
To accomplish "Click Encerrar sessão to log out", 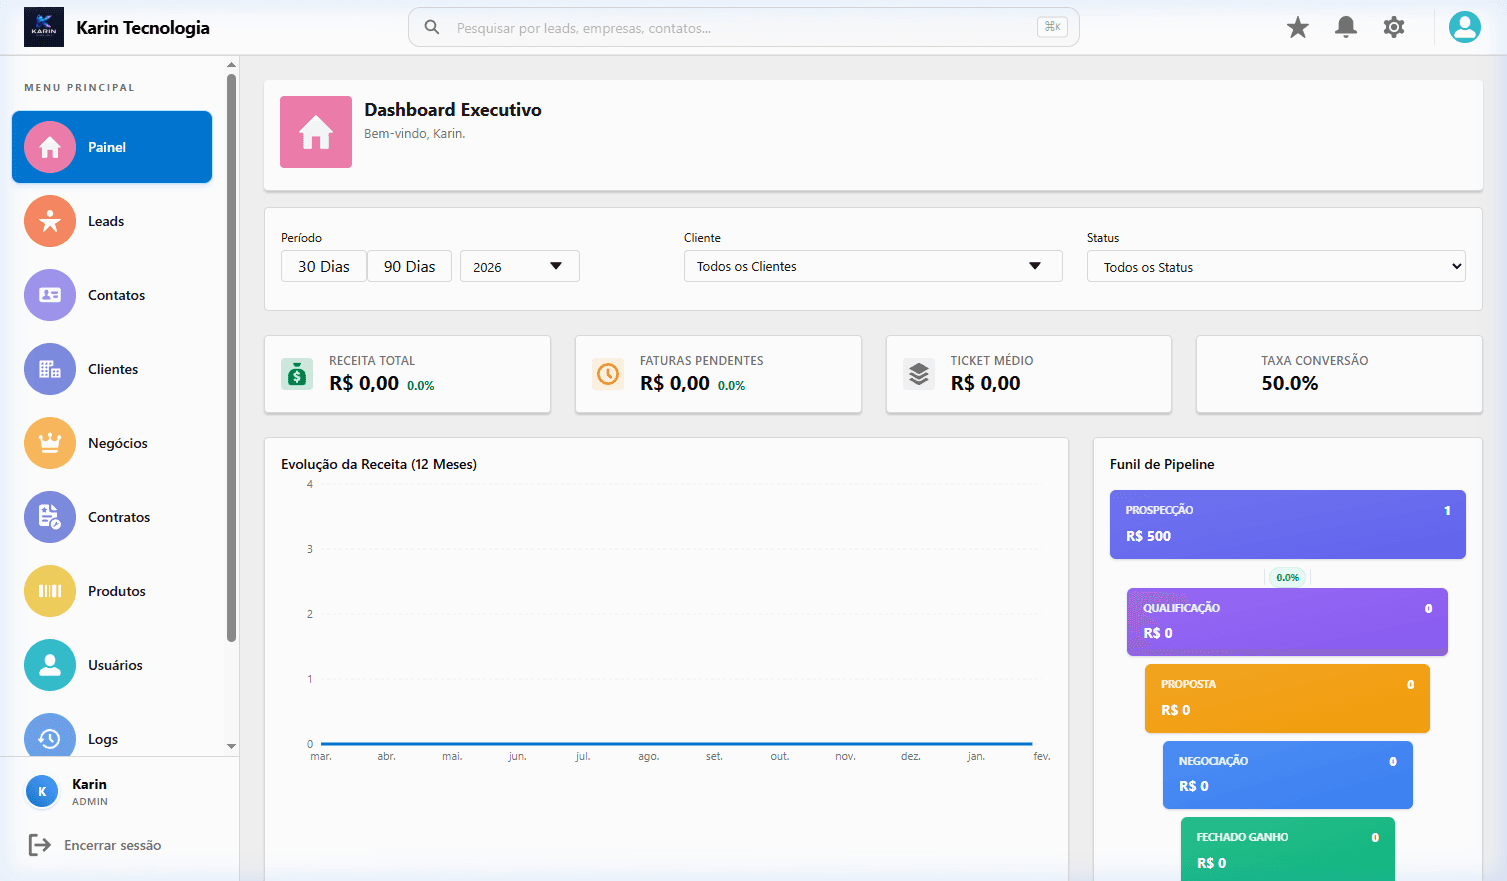I will pyautogui.click(x=113, y=845).
